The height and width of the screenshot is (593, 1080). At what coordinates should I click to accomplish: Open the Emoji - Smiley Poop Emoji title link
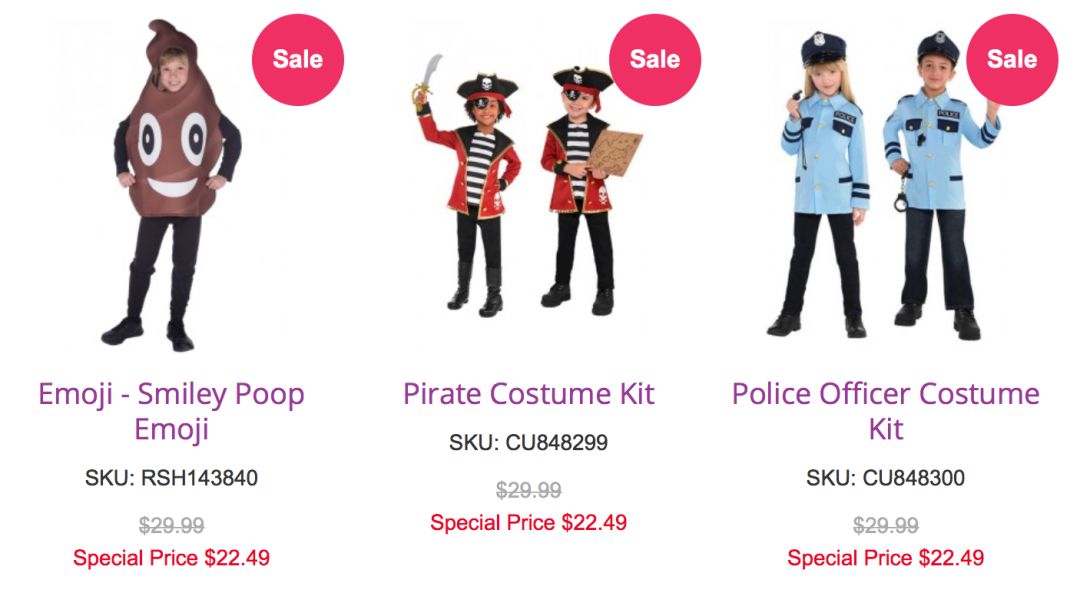point(171,411)
